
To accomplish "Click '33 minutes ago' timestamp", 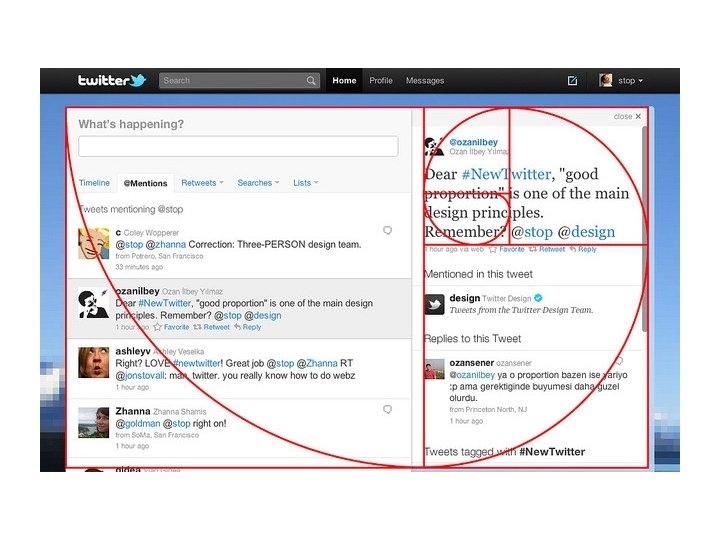I will (139, 267).
